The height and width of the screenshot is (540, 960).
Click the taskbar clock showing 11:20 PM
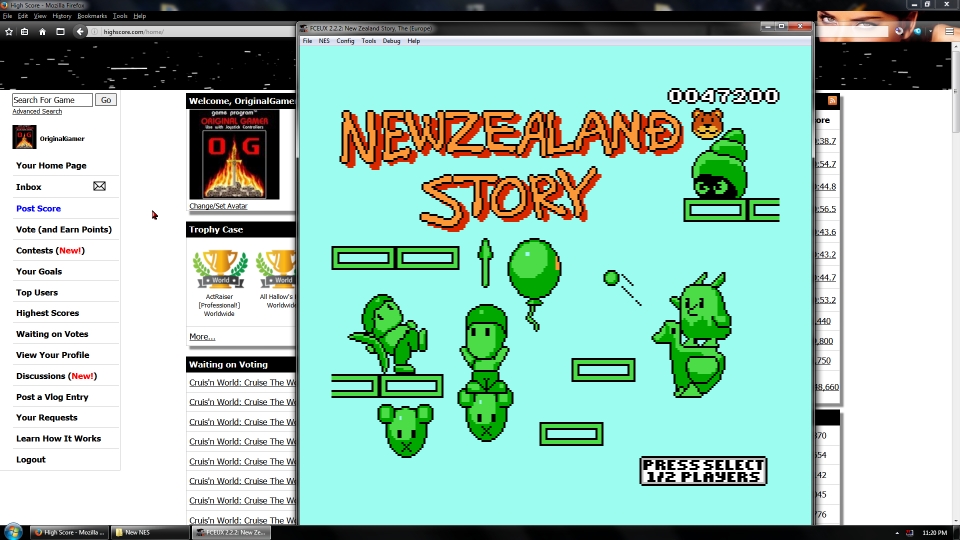coord(934,533)
